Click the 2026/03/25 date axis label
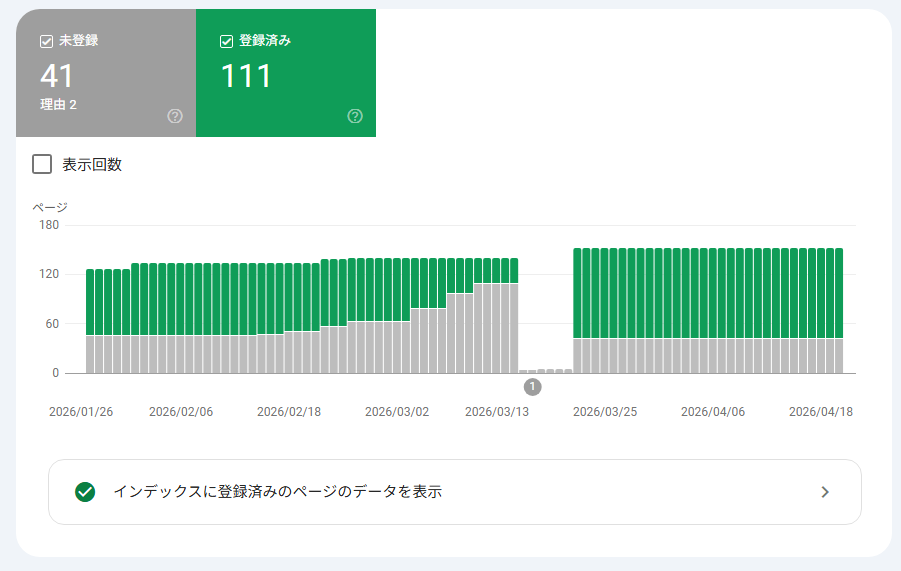 coord(605,412)
